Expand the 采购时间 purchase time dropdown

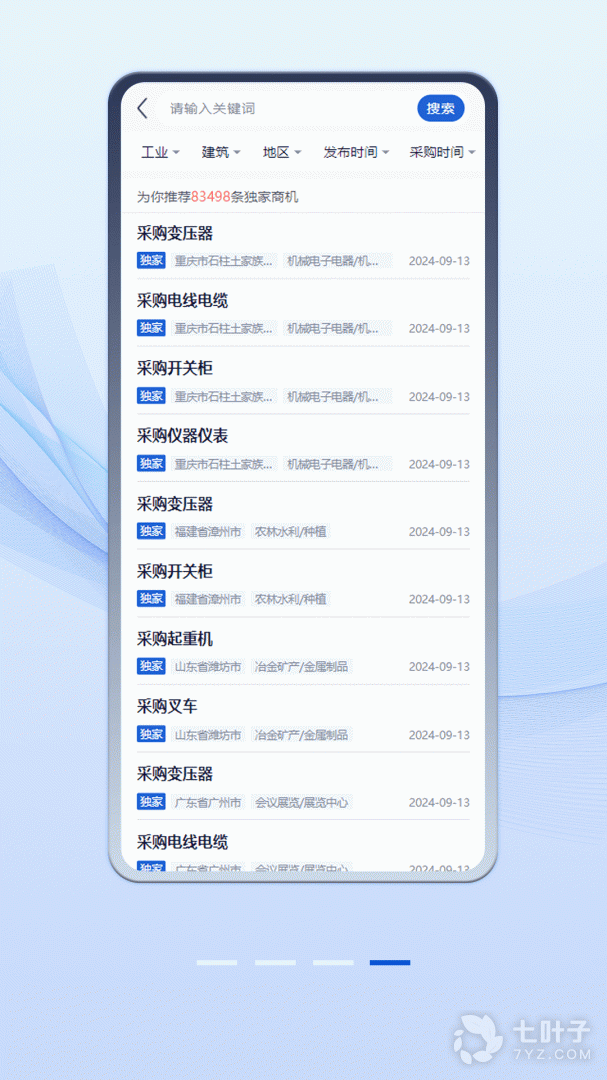pos(441,152)
